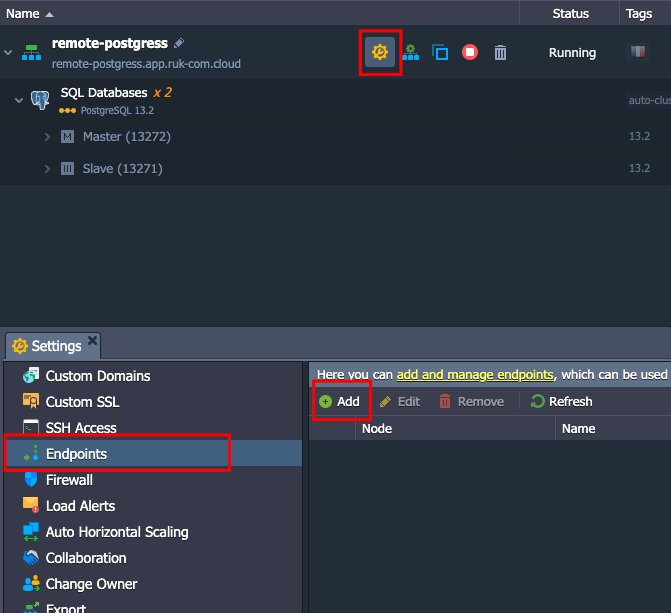Screen dimensions: 671x613
Task: Click the Master node M icon
Action: pos(67,137)
